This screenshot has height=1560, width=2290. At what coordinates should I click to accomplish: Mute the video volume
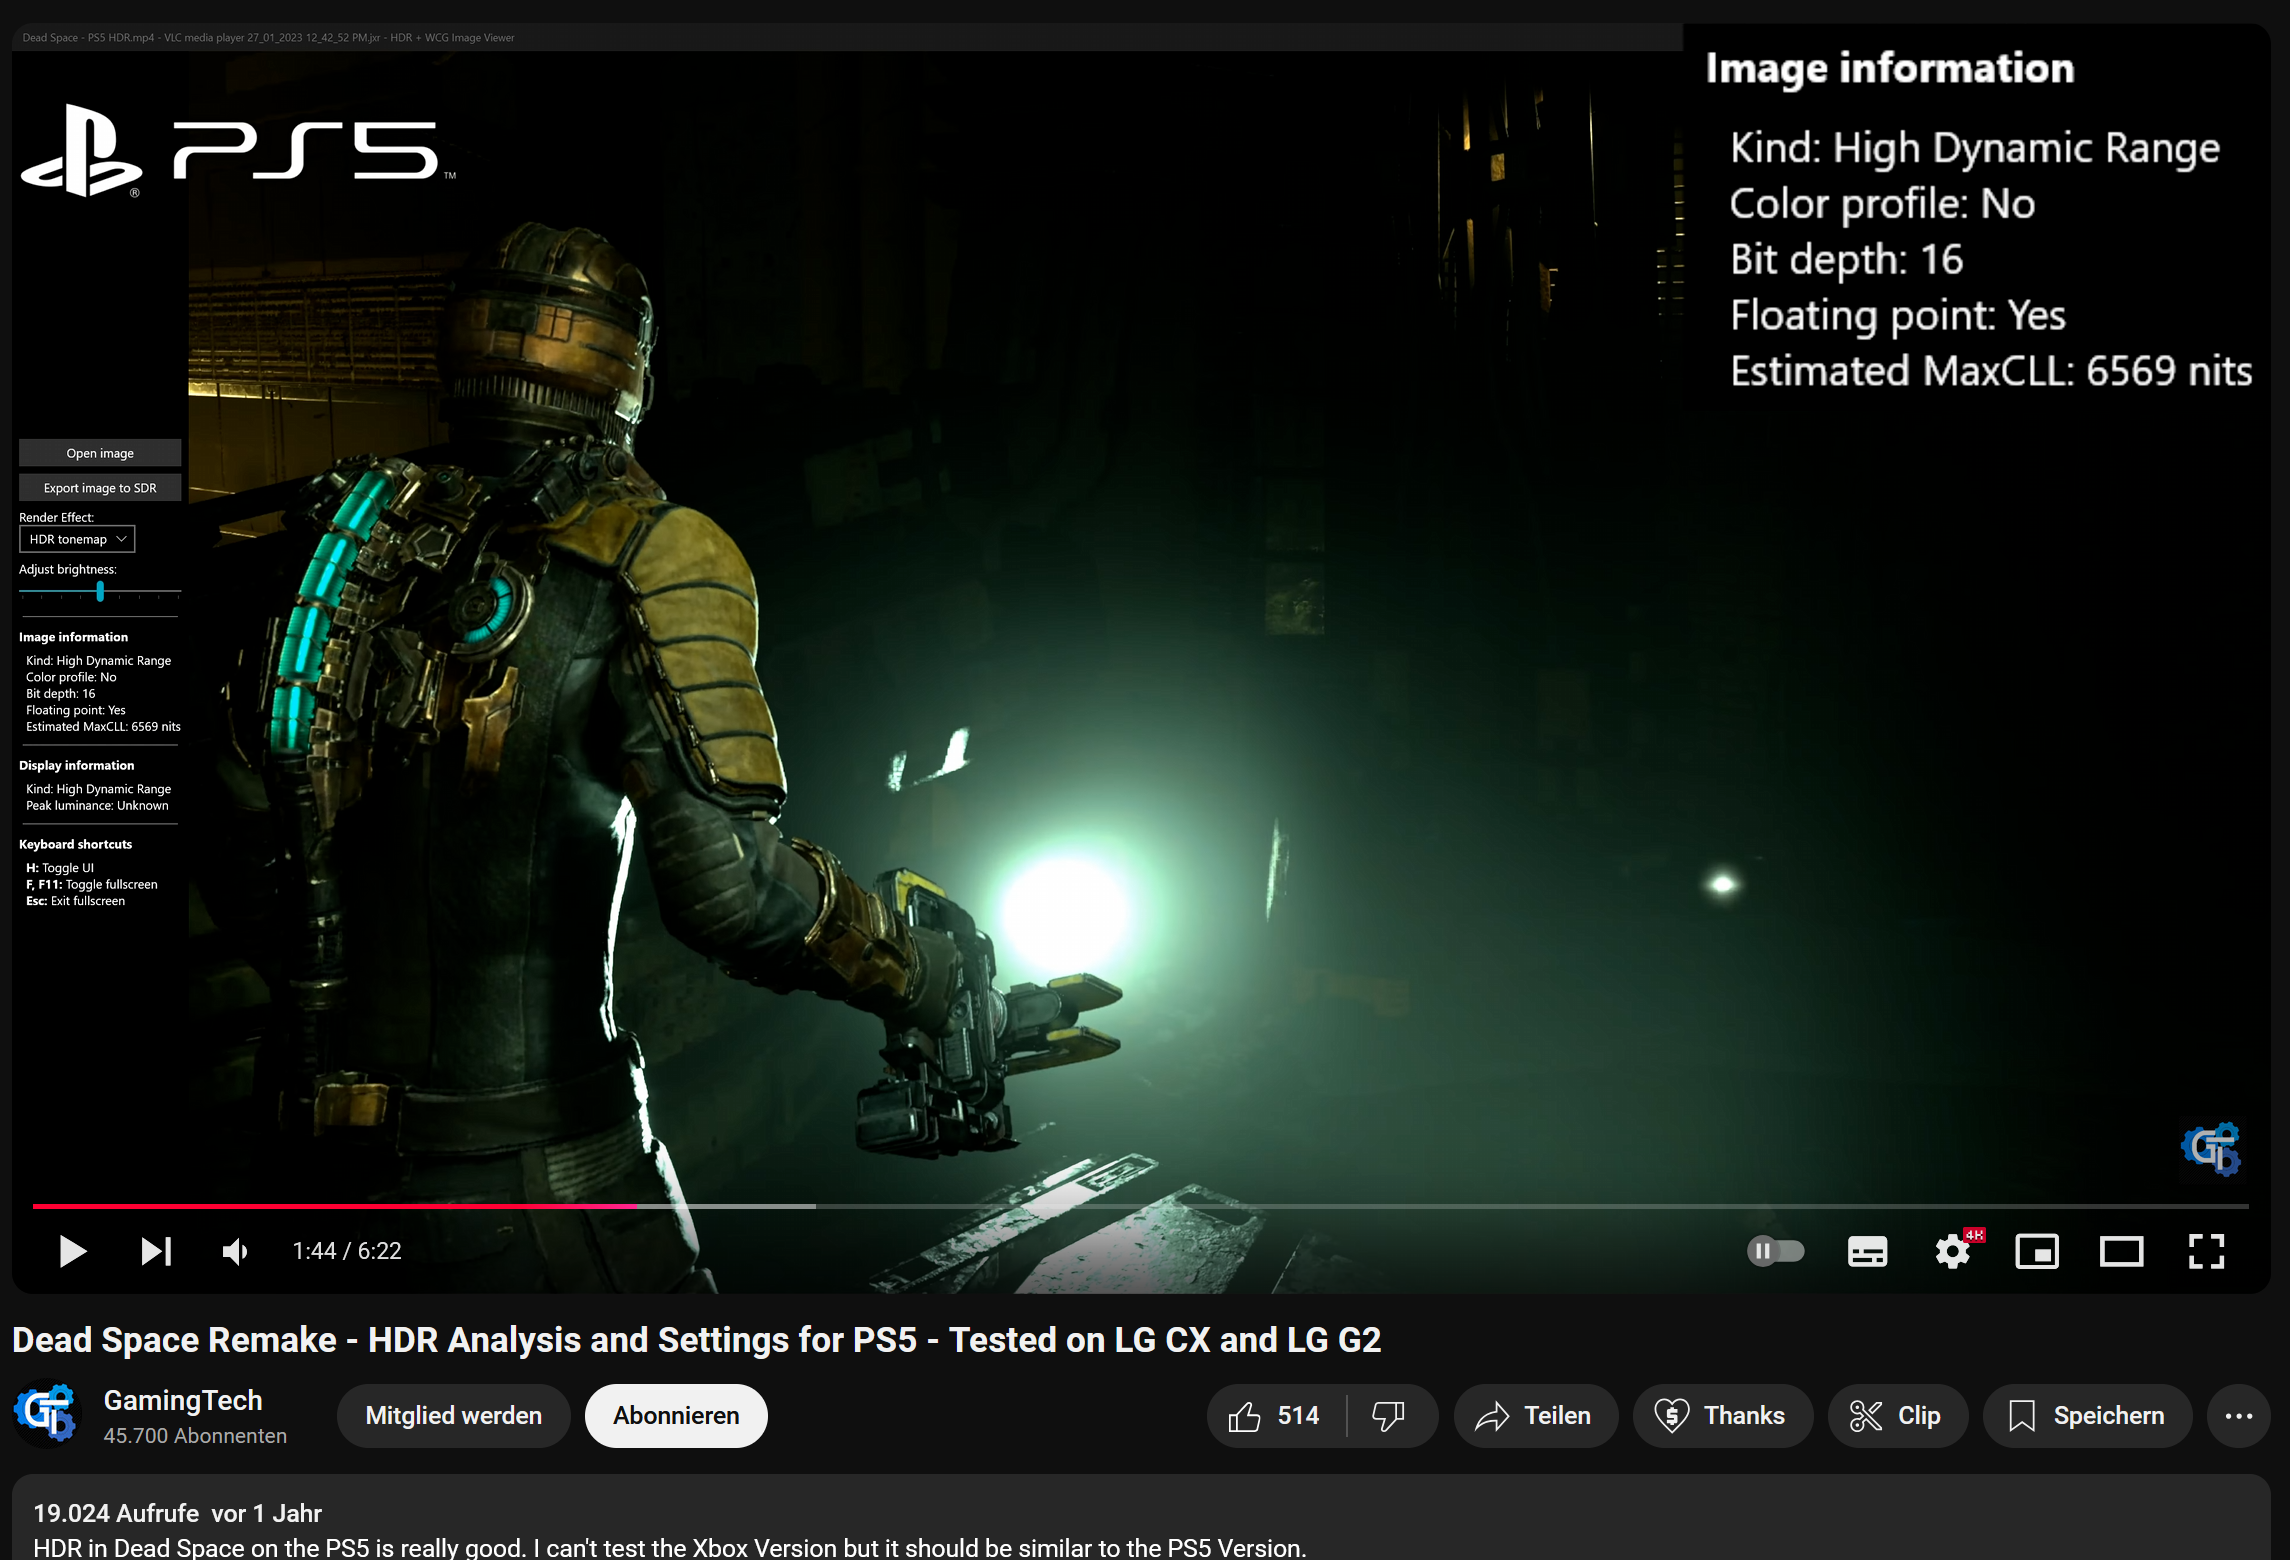pyautogui.click(x=234, y=1251)
